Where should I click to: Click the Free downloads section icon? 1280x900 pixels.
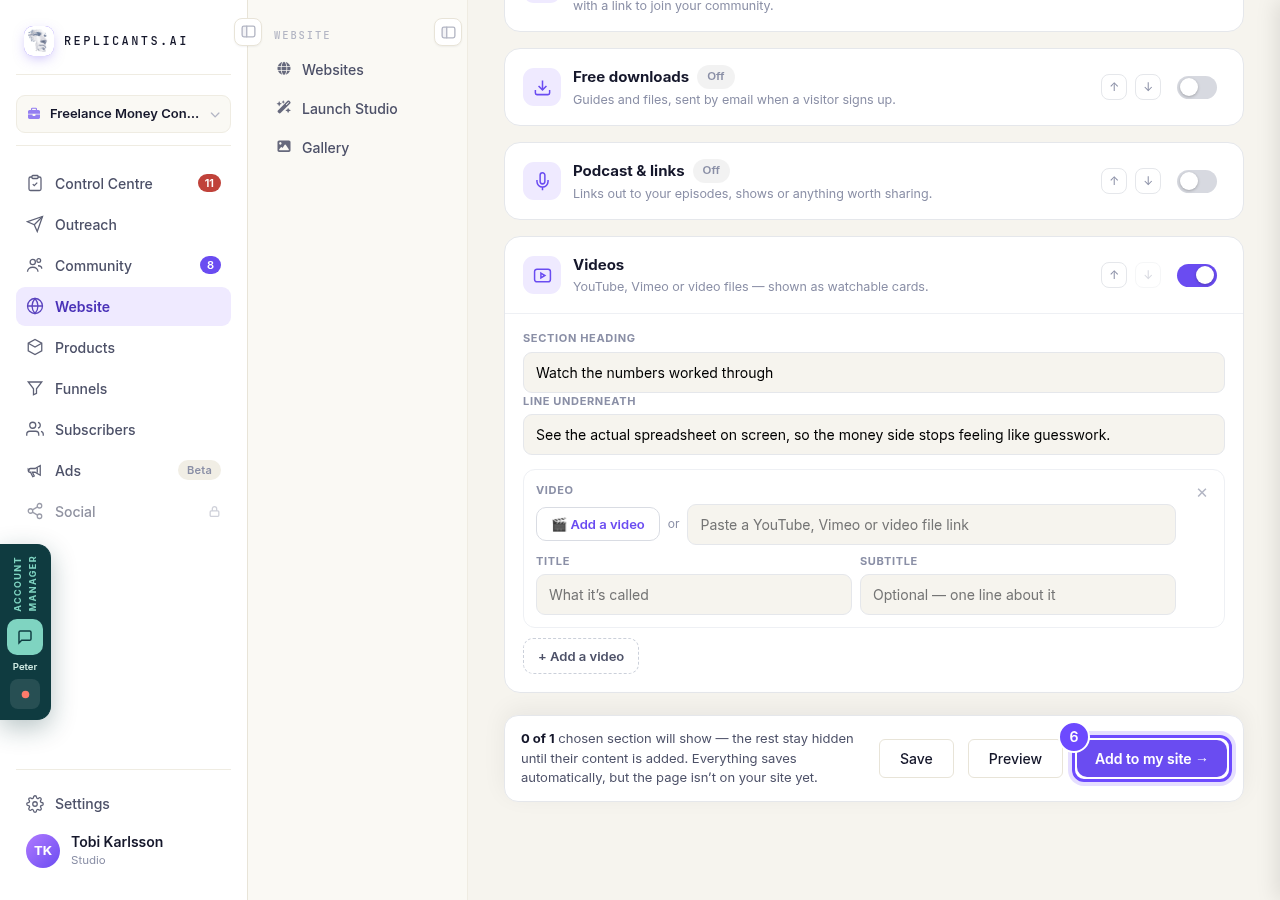542,87
